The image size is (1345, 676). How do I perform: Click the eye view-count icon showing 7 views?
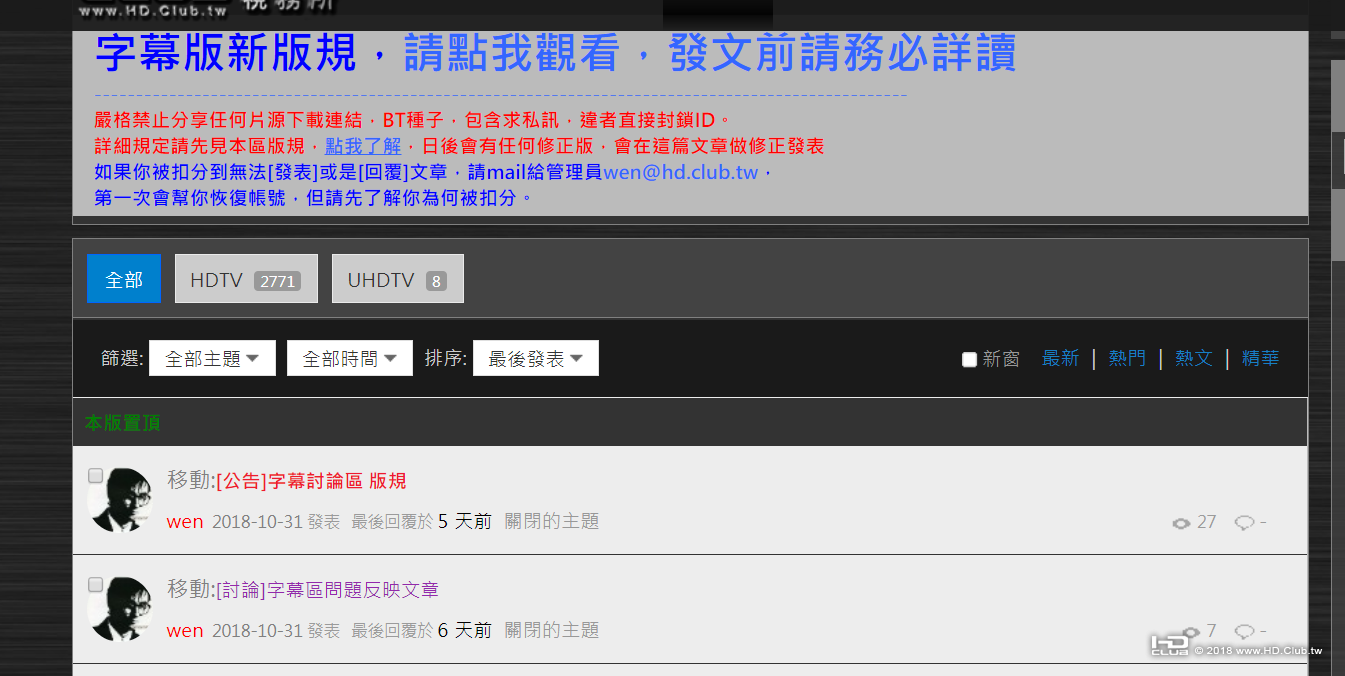[x=1190, y=630]
